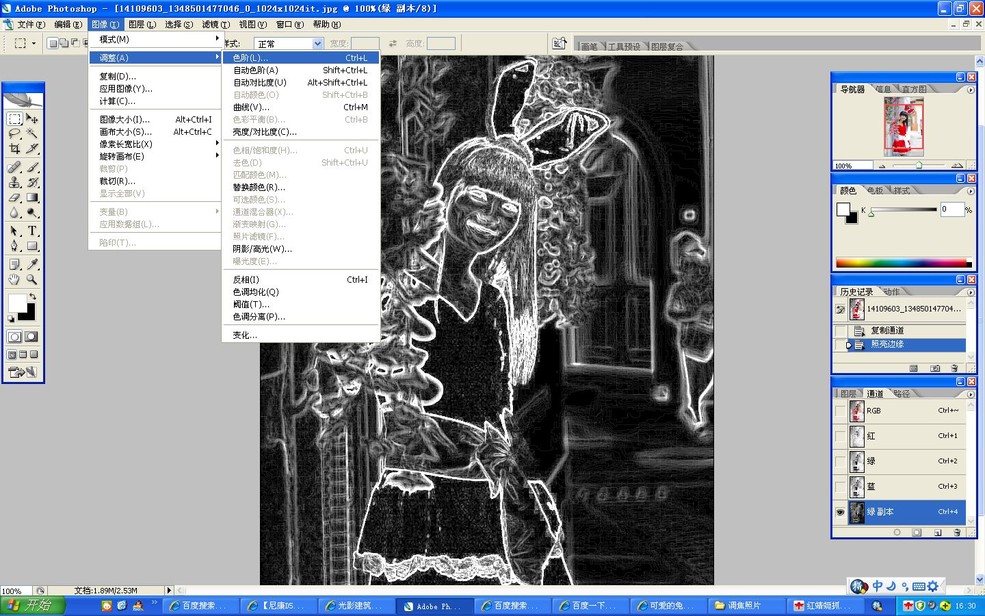The width and height of the screenshot is (985, 616).
Task: Open the History panel flyout menu
Action: (970, 292)
